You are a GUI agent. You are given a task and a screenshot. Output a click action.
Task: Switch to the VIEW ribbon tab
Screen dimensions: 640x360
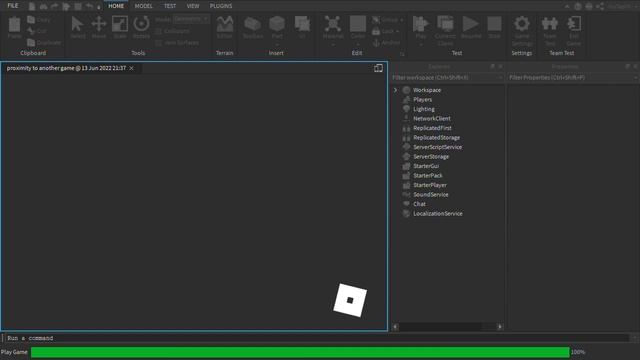coord(193,6)
